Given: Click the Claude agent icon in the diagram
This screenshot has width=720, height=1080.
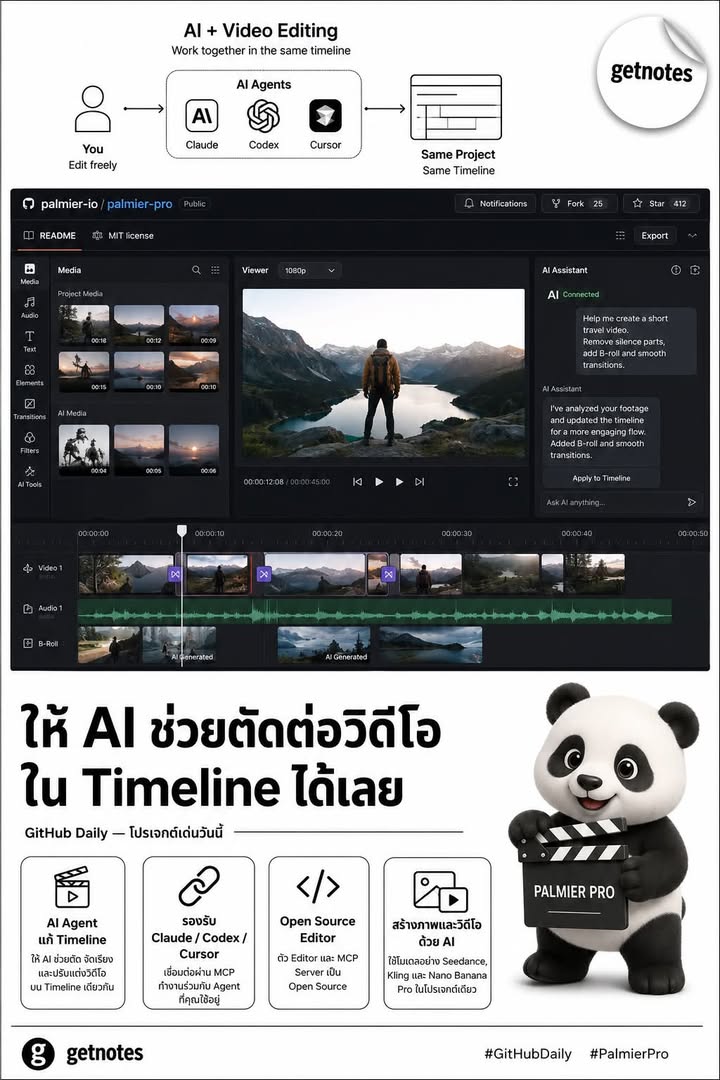Looking at the screenshot, I should 202,116.
